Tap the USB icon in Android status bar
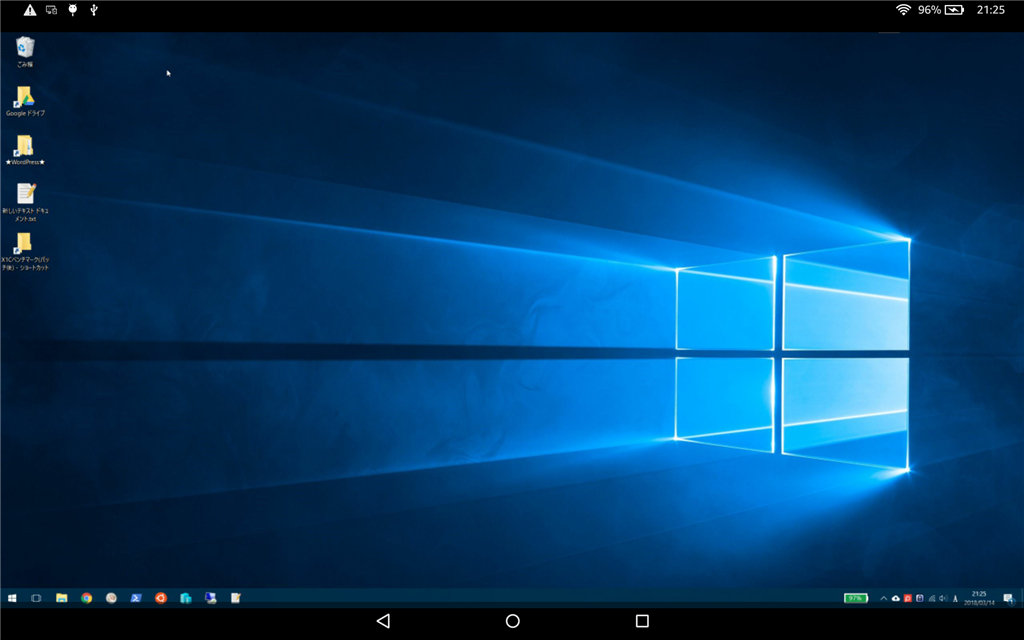 94,10
